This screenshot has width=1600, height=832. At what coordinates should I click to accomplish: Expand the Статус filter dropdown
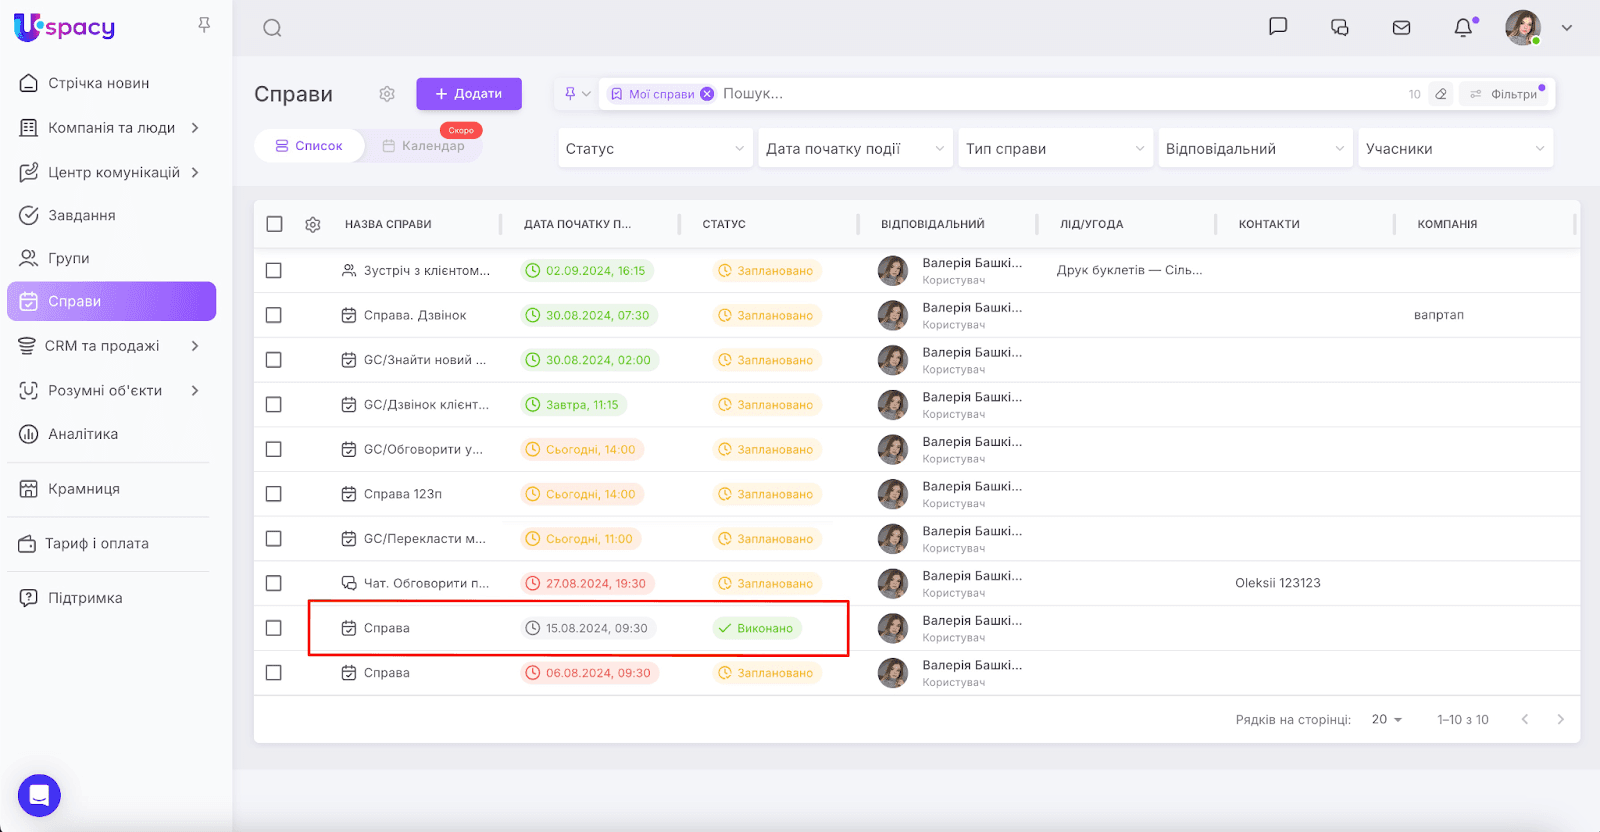click(x=655, y=149)
